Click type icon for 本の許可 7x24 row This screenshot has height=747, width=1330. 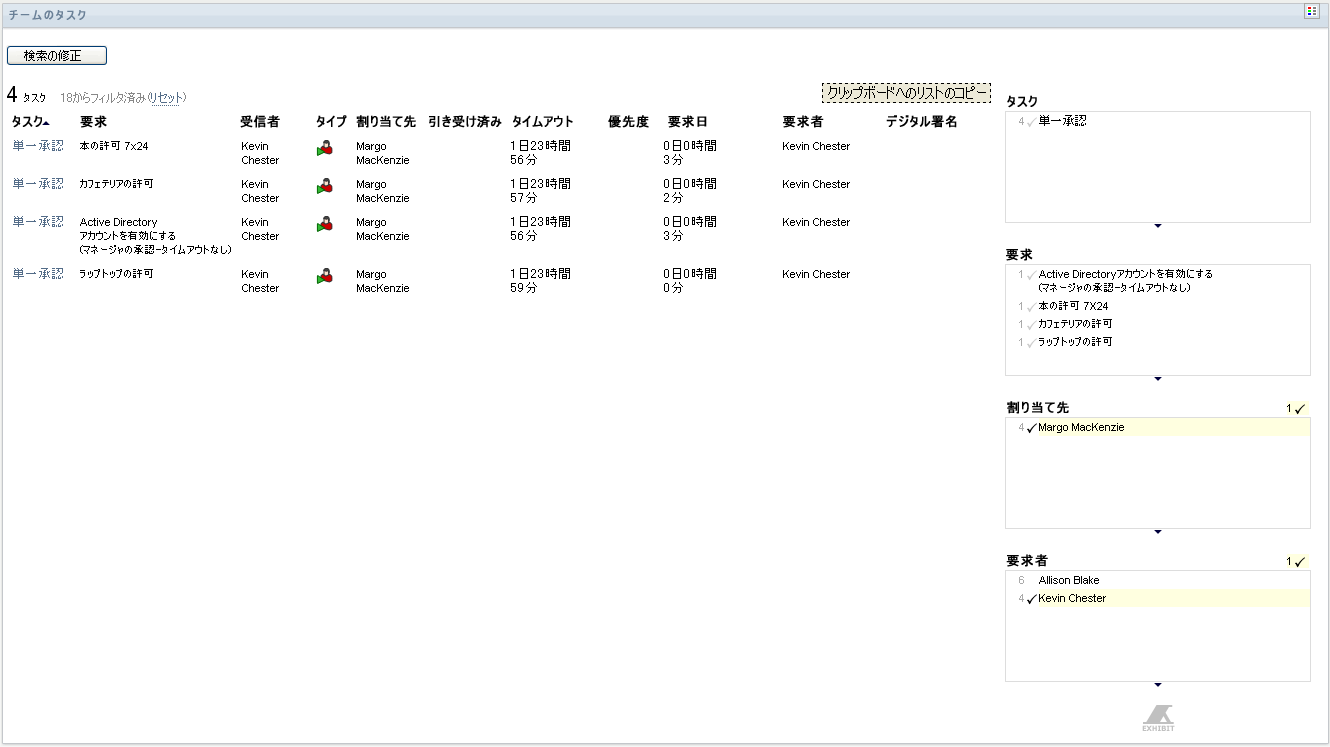tap(324, 148)
